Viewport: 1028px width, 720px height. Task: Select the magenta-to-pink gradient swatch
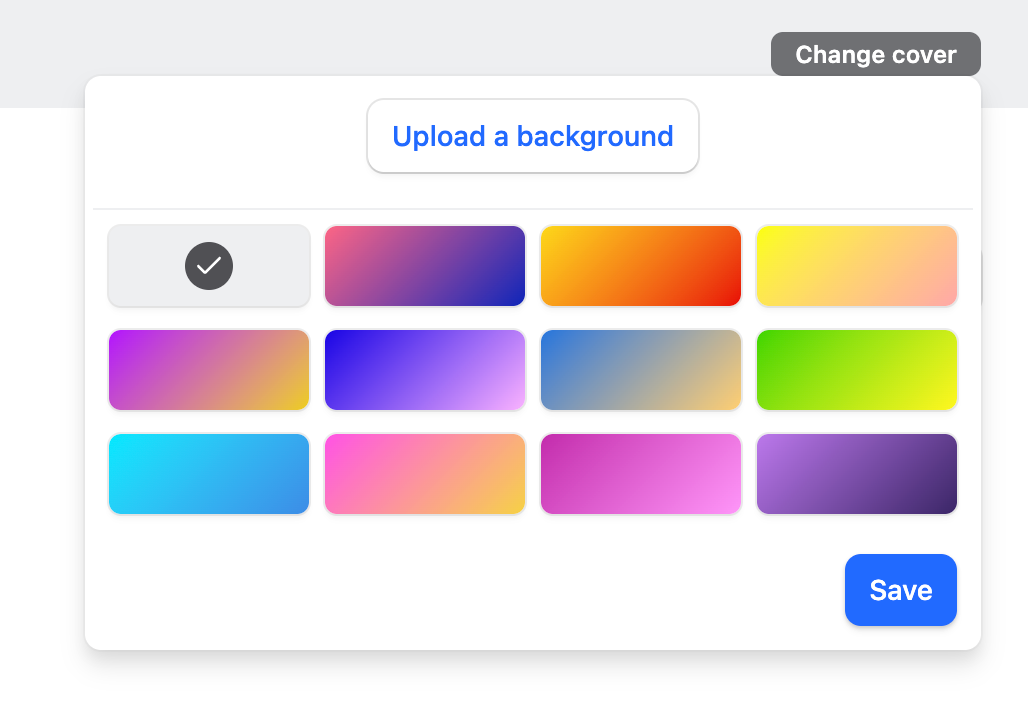640,473
